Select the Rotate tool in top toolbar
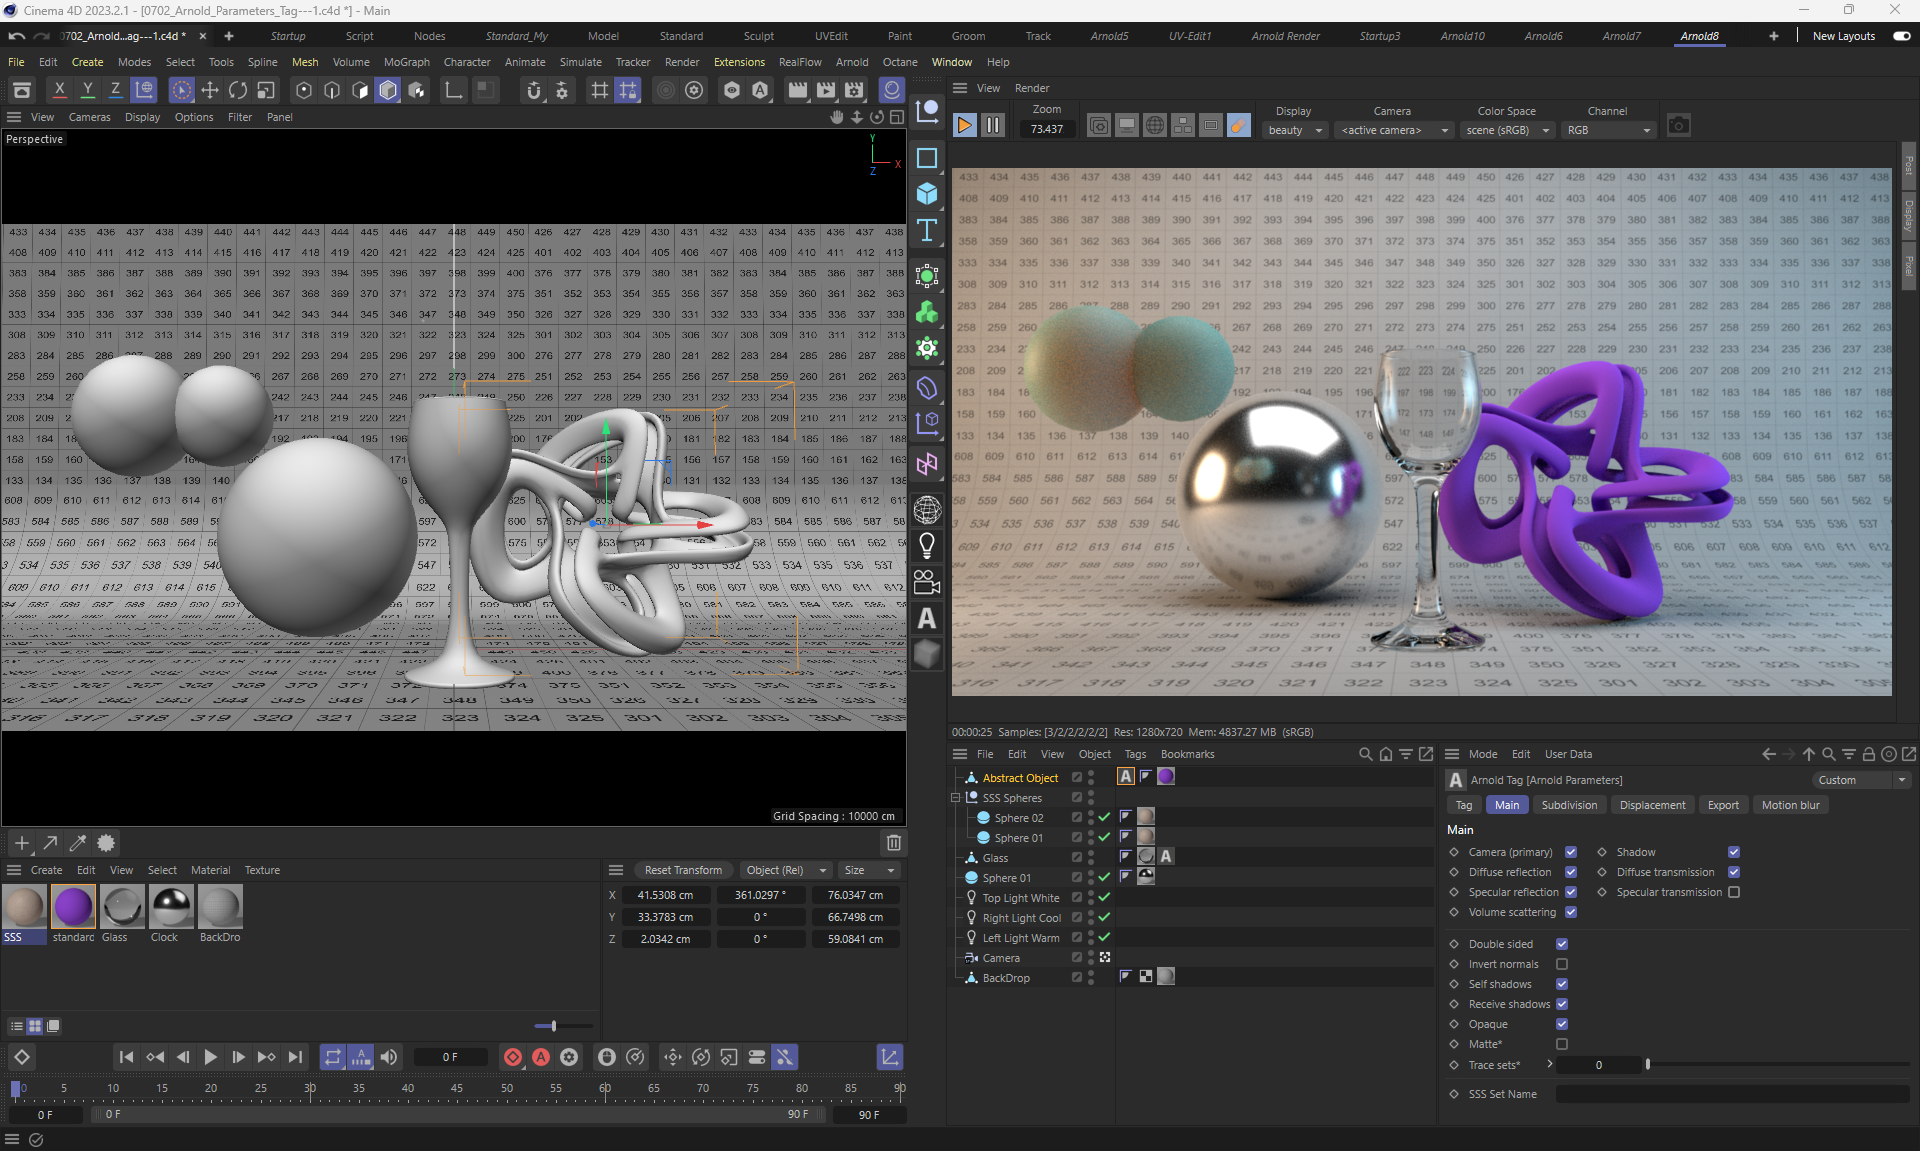 [x=238, y=91]
